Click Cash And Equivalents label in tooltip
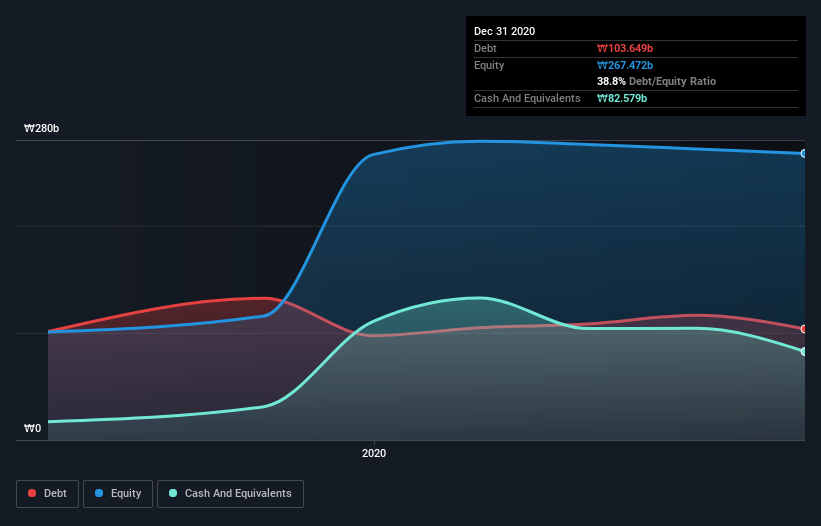Viewport: 821px width, 526px height. coord(527,98)
